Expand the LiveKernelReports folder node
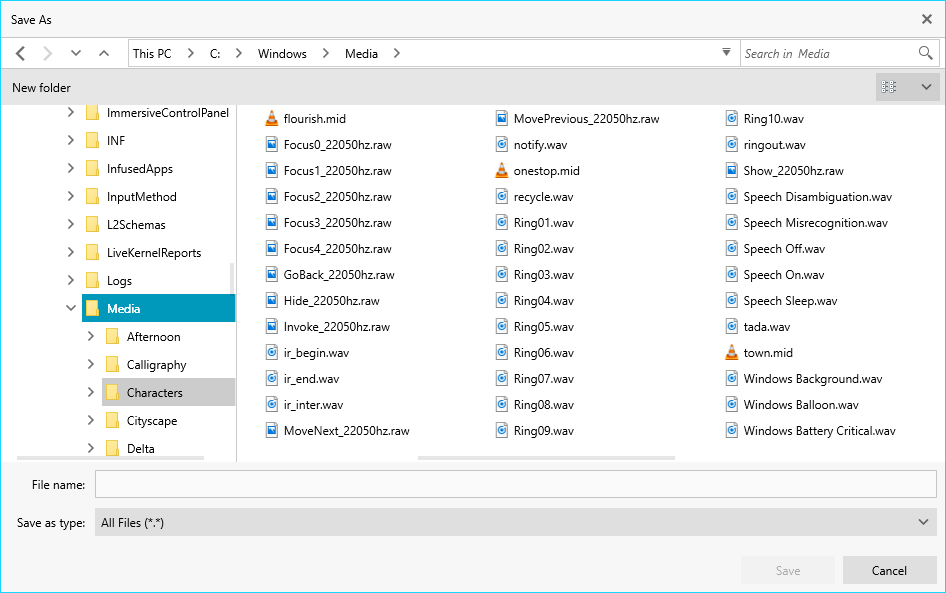This screenshot has width=946, height=593. tap(71, 252)
